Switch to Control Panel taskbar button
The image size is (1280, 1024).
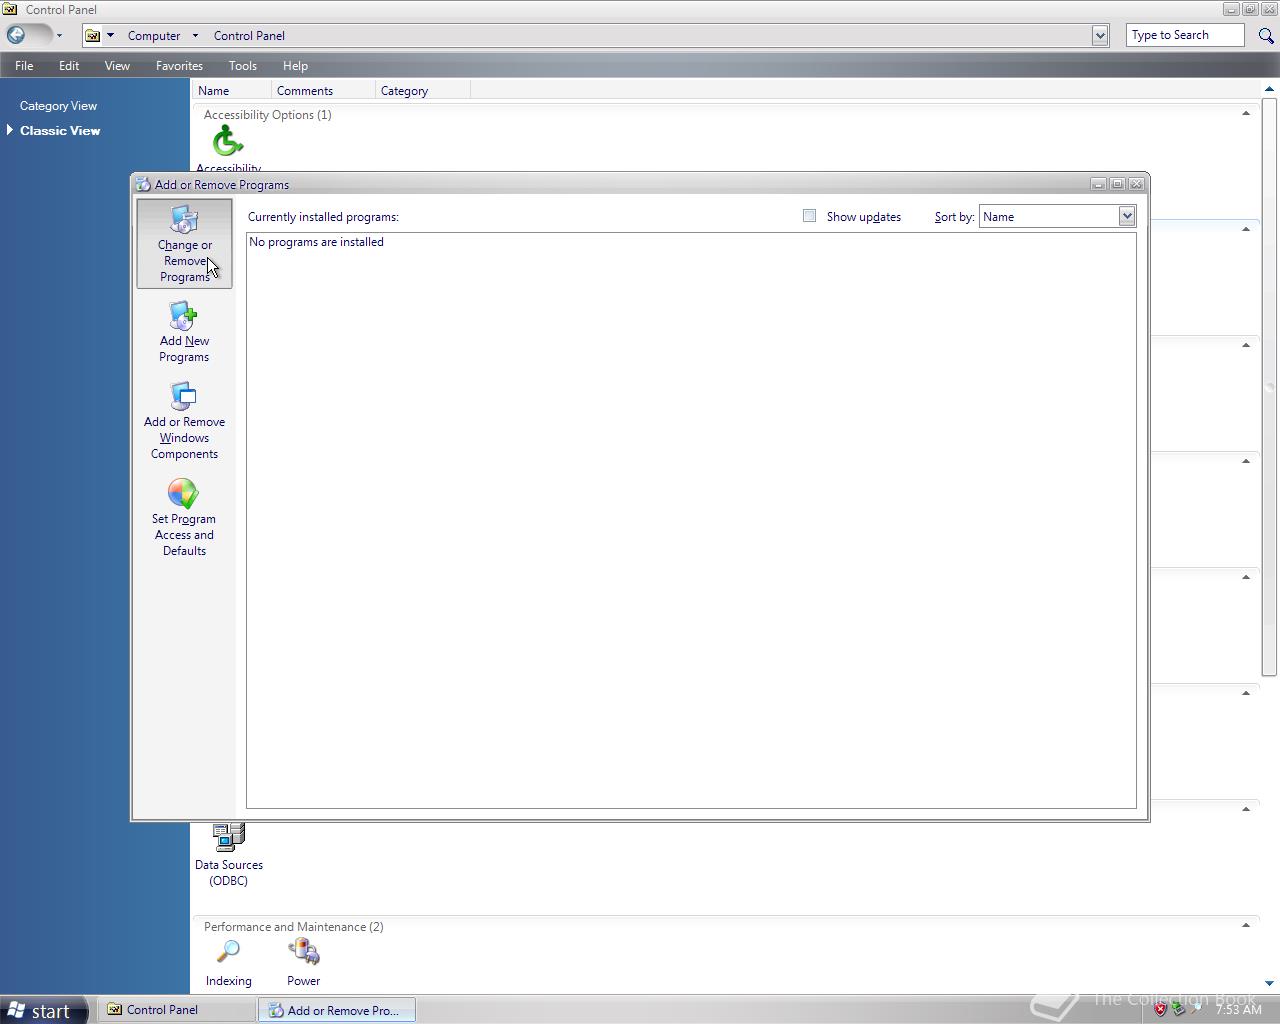coord(176,1010)
